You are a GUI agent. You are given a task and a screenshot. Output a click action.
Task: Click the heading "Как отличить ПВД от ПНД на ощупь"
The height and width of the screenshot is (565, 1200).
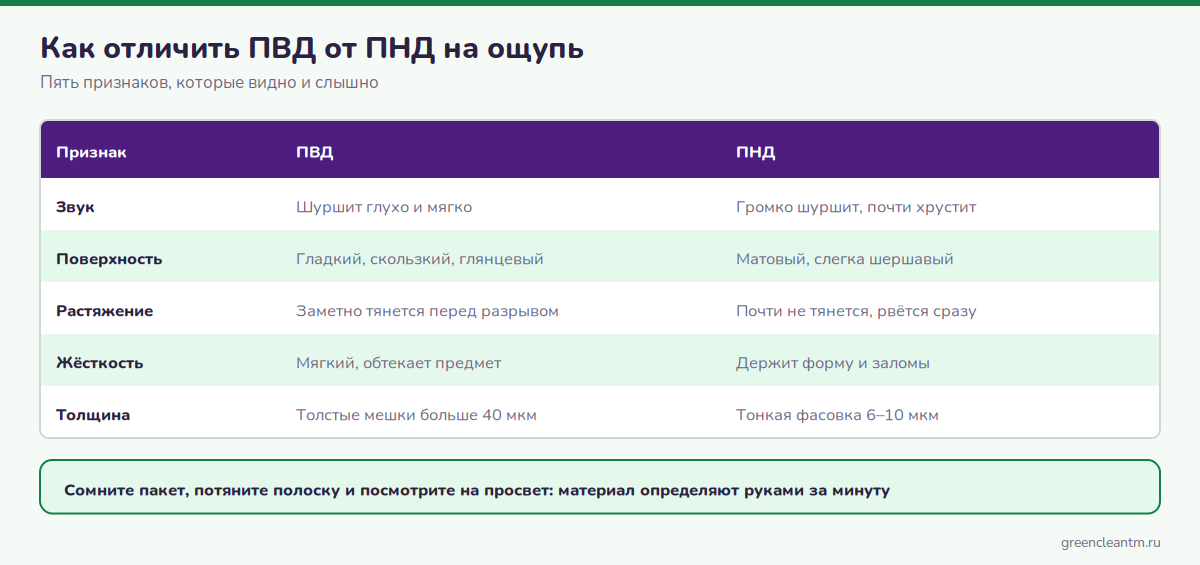[x=312, y=48]
